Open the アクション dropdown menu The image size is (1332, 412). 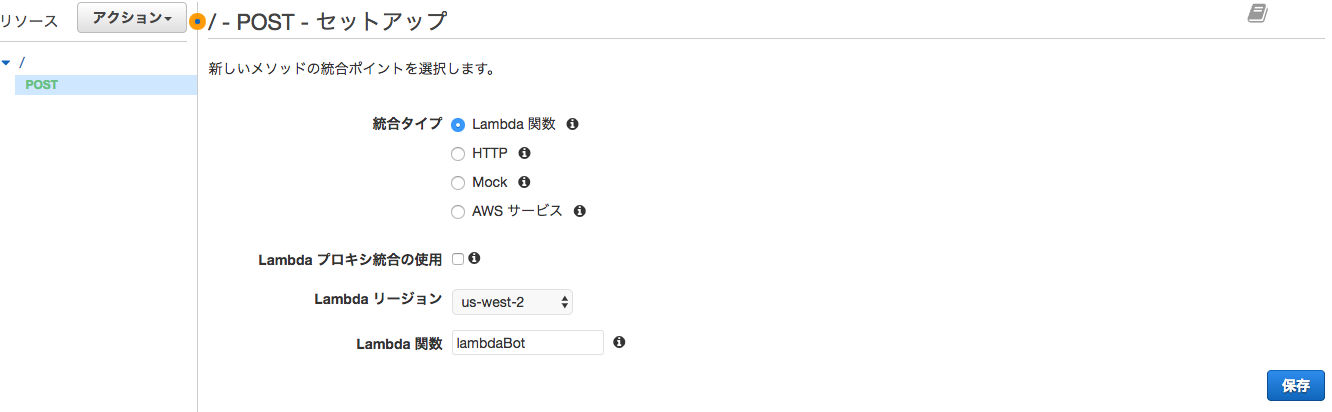(x=132, y=18)
